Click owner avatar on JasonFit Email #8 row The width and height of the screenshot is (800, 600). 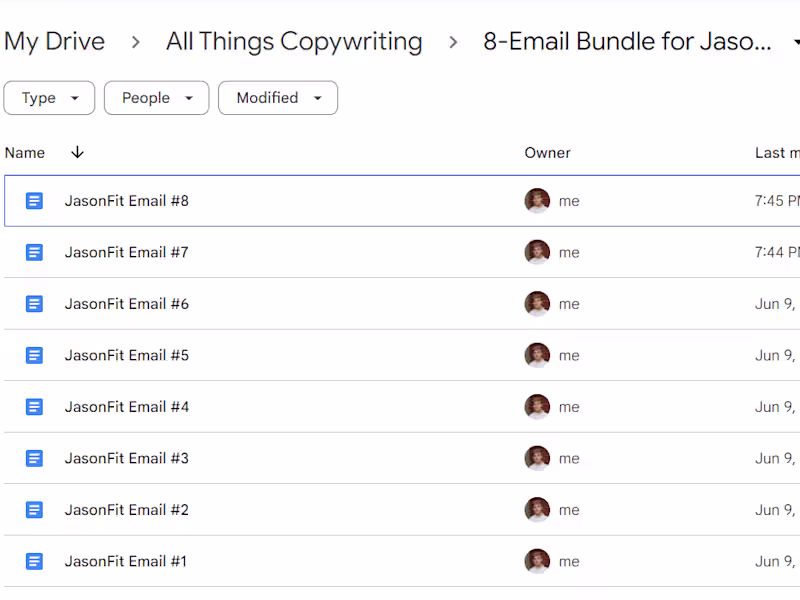pyautogui.click(x=537, y=201)
